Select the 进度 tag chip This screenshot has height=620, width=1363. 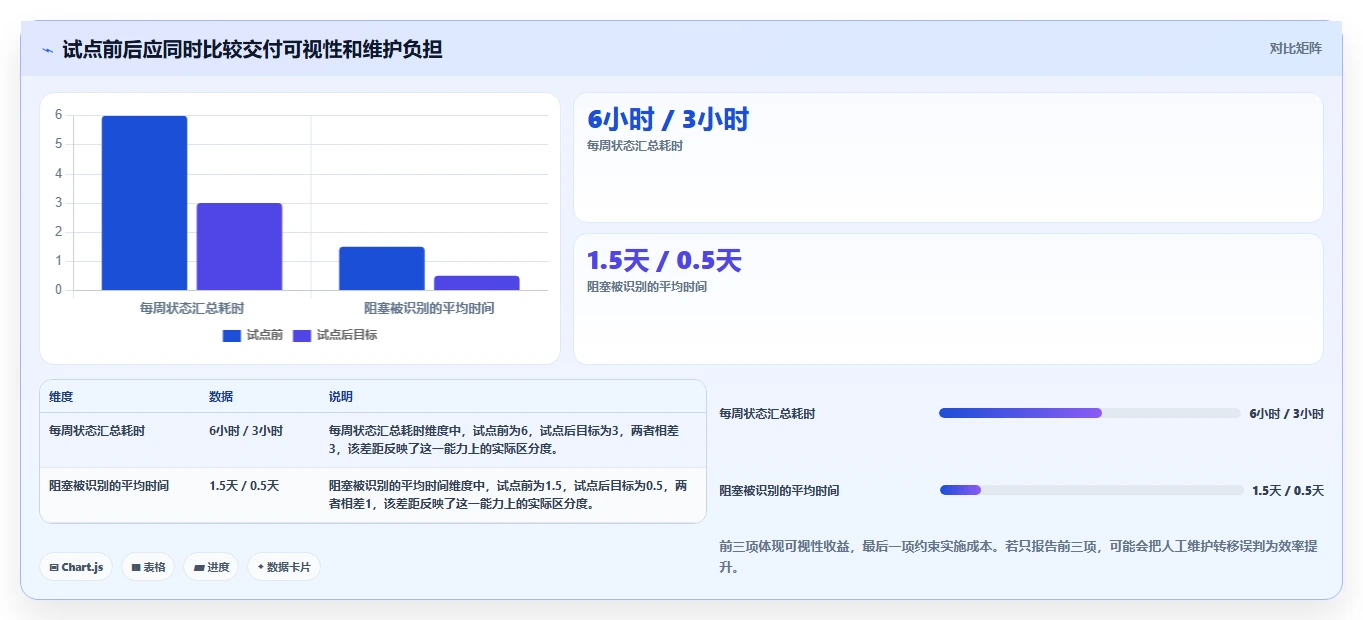click(x=211, y=567)
